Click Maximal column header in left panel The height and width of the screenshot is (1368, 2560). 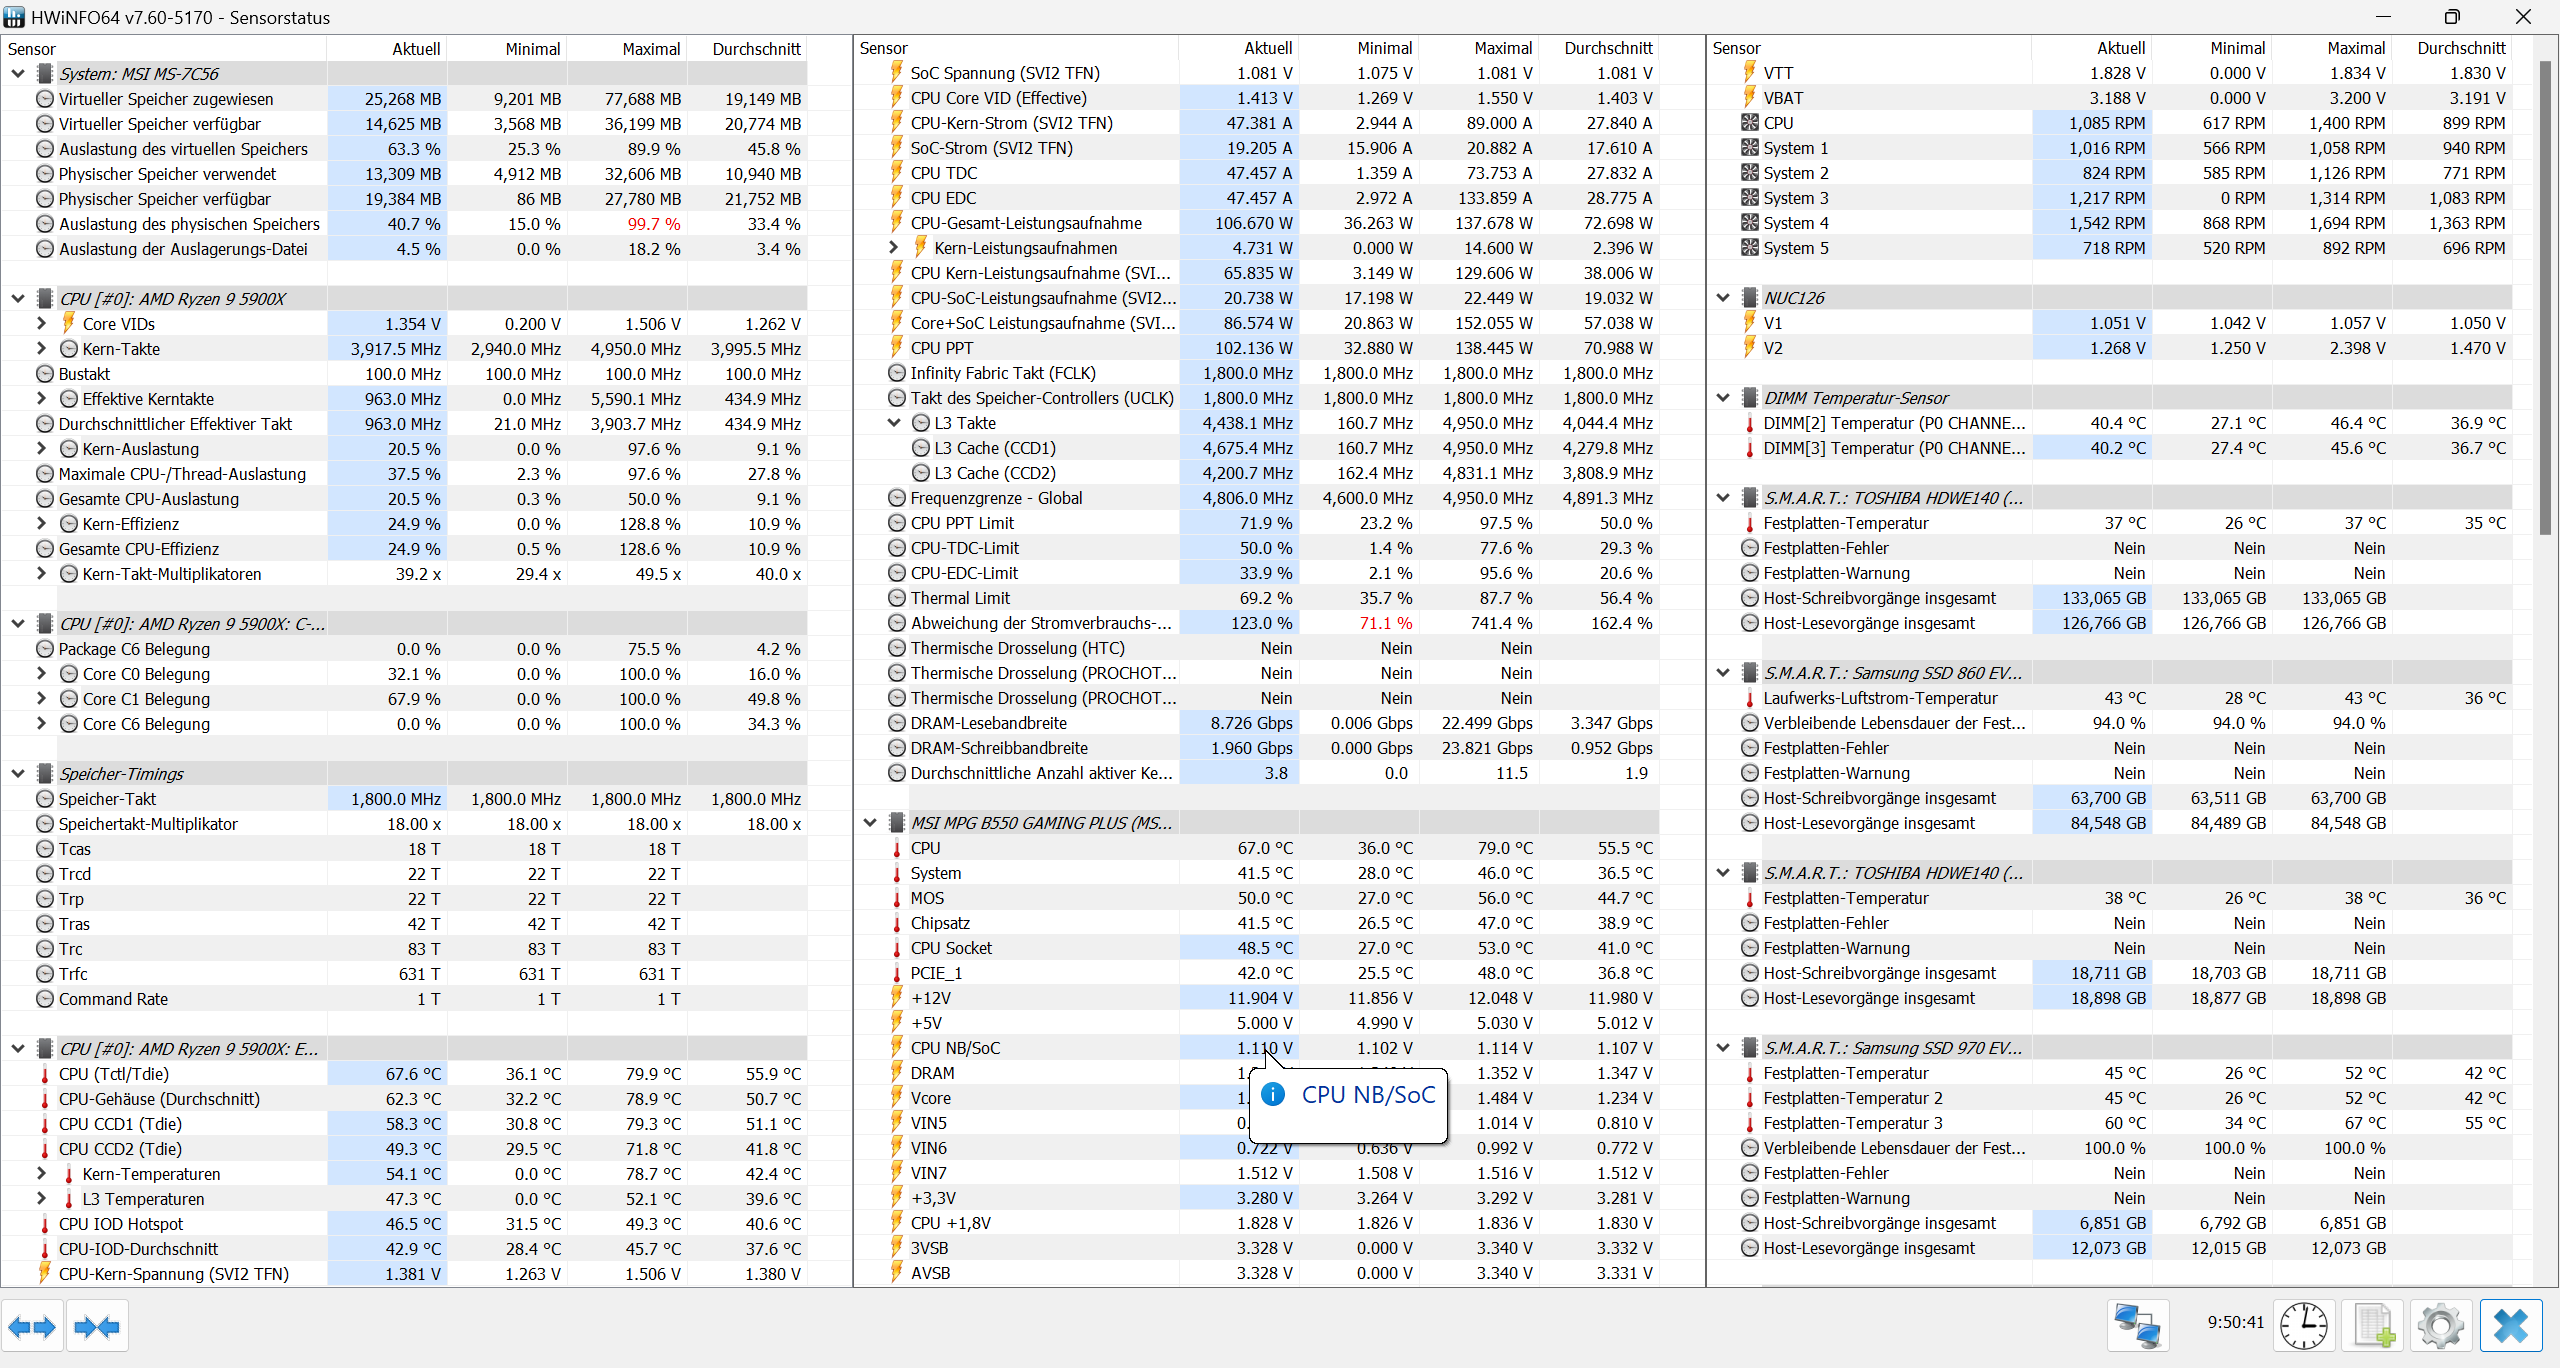pos(626,48)
